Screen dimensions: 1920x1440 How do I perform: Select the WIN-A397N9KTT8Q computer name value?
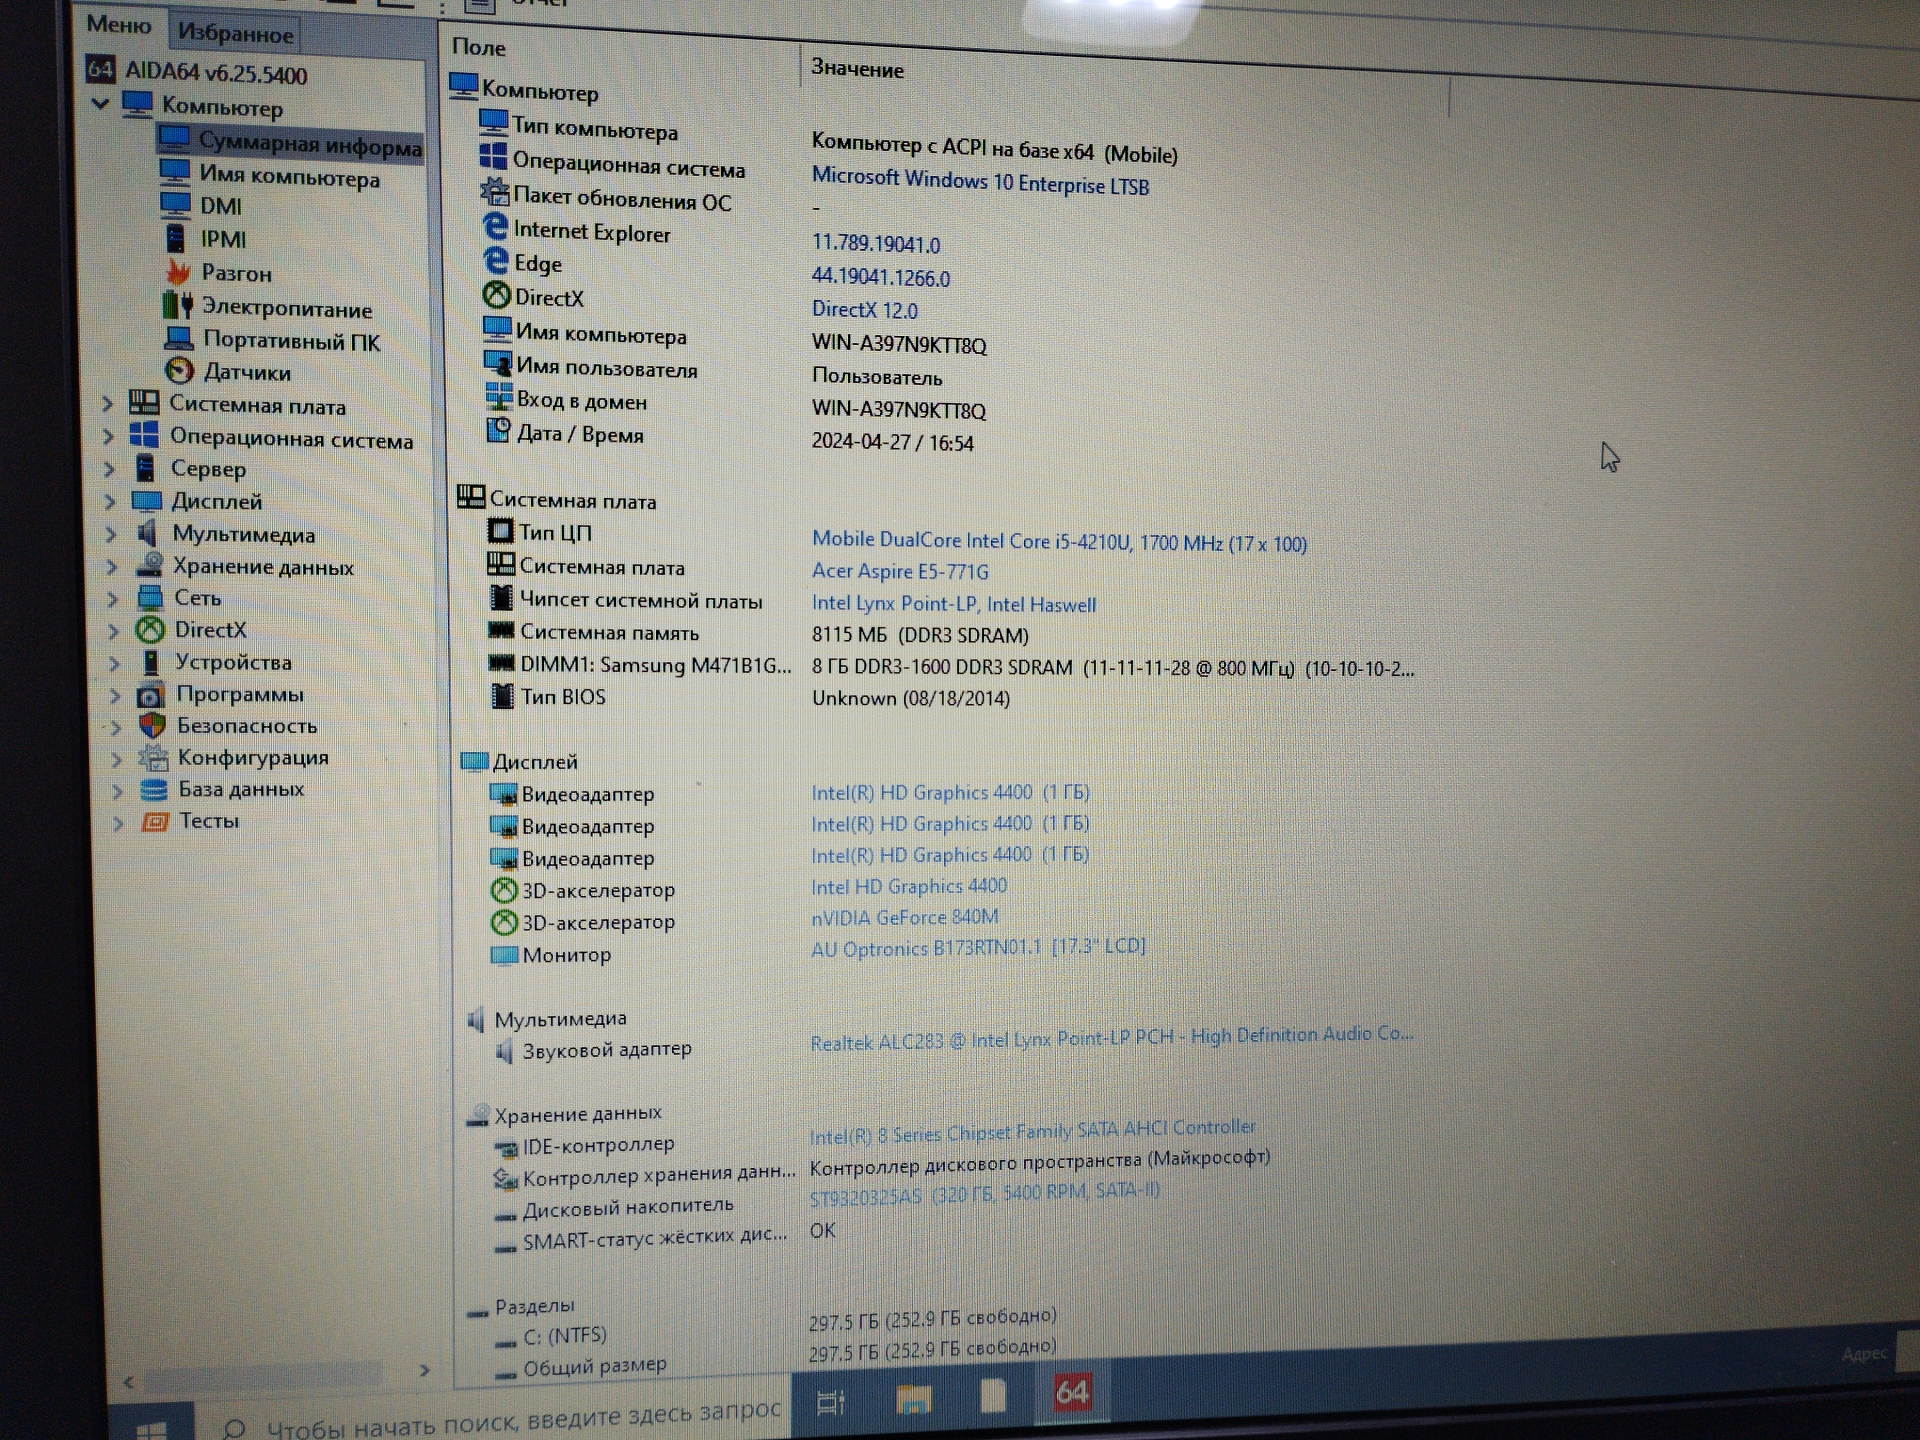point(898,344)
